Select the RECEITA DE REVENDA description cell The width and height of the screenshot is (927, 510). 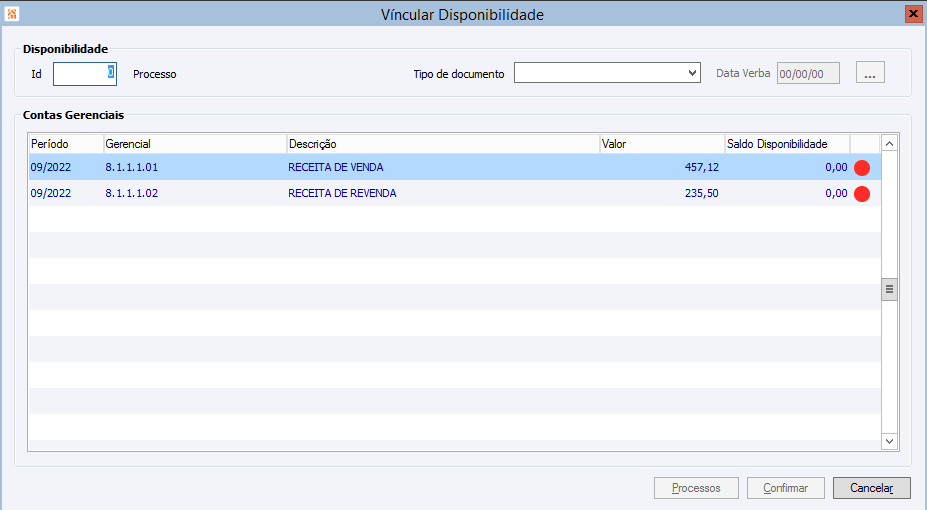342,193
